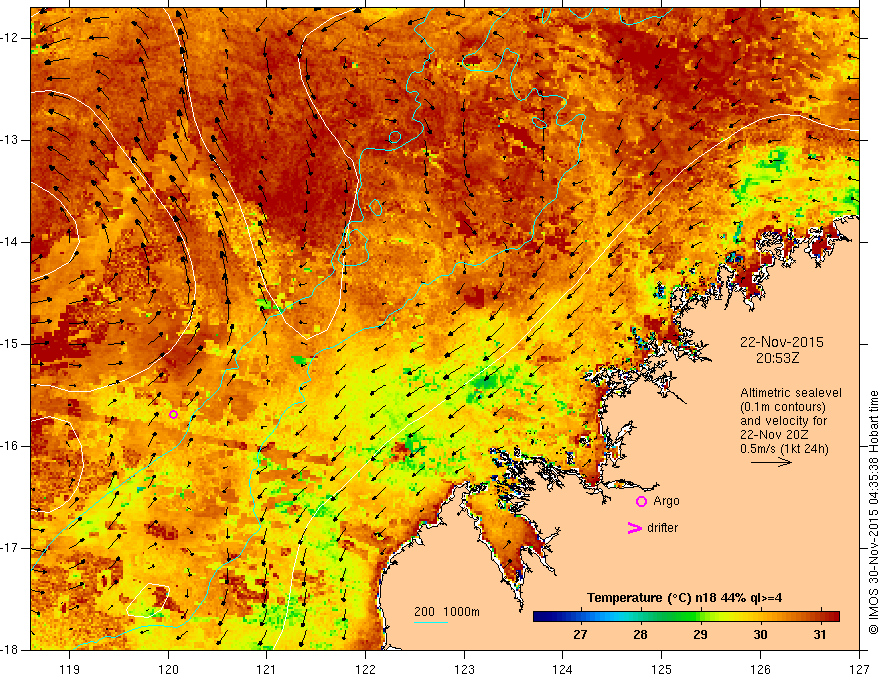Click the magenta drifter legend symbol

pos(634,528)
